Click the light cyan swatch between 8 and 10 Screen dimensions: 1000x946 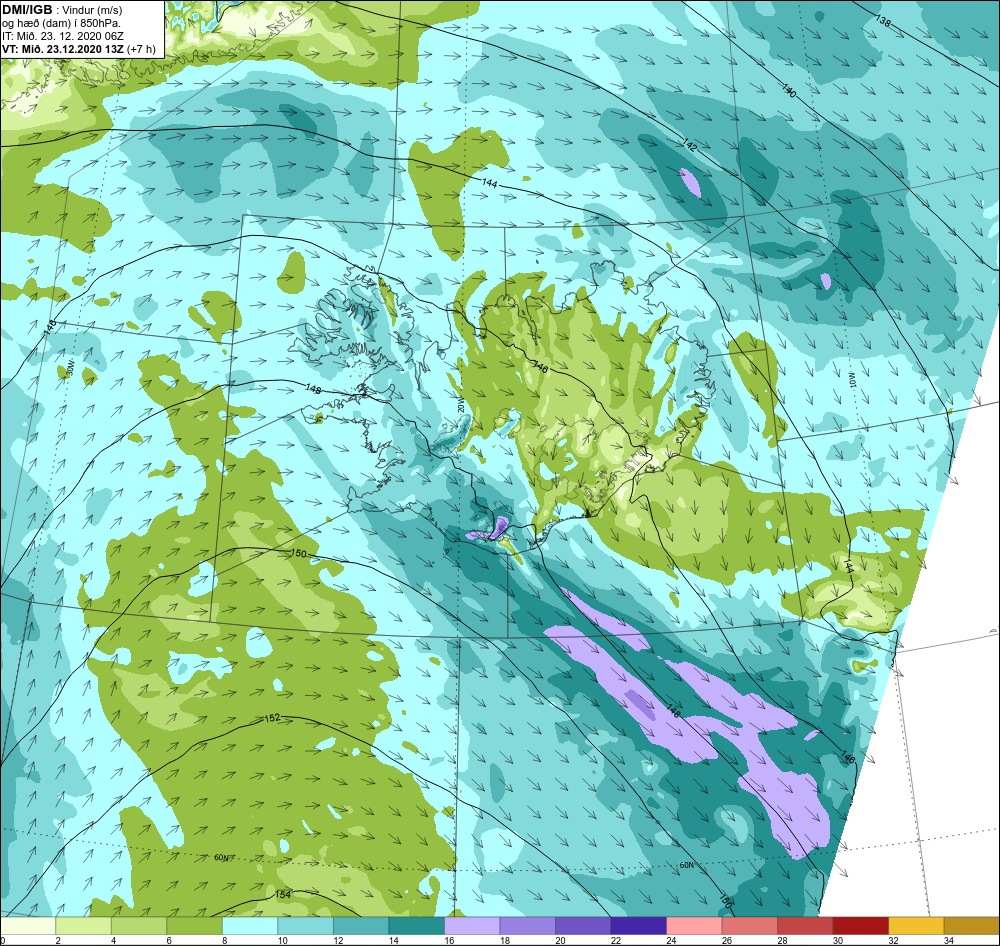[250, 925]
